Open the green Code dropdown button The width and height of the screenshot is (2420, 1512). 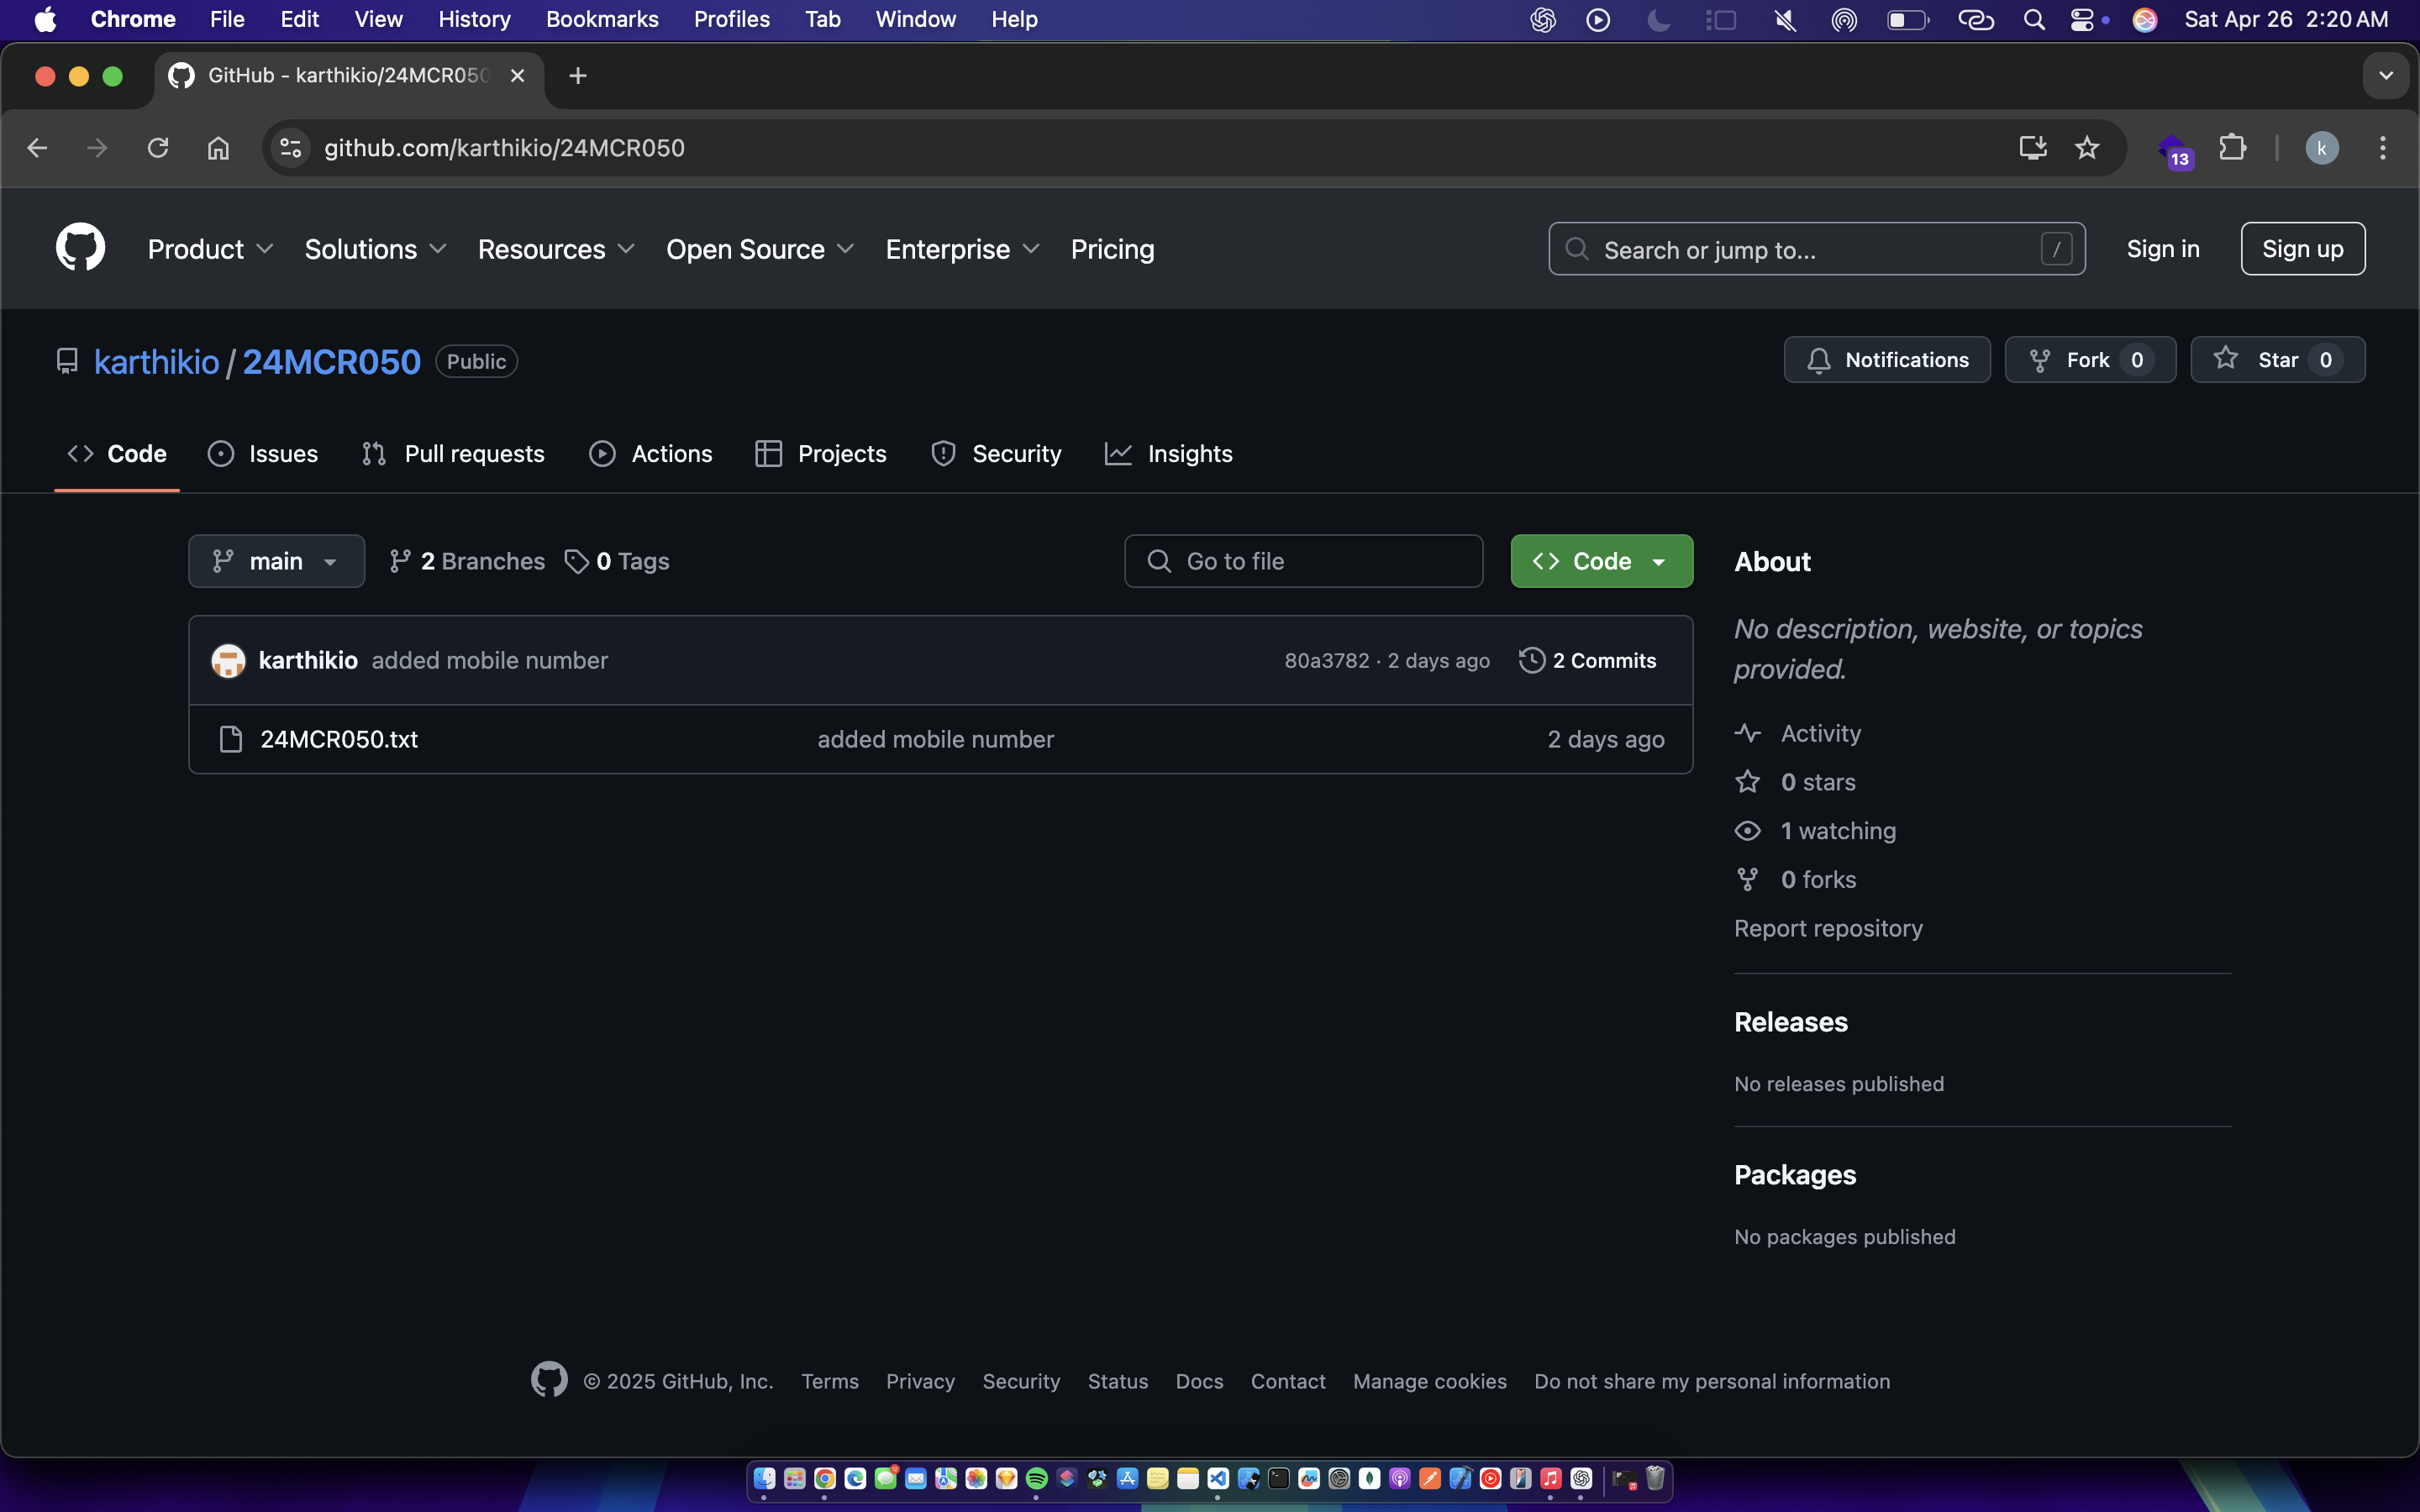pos(1601,561)
